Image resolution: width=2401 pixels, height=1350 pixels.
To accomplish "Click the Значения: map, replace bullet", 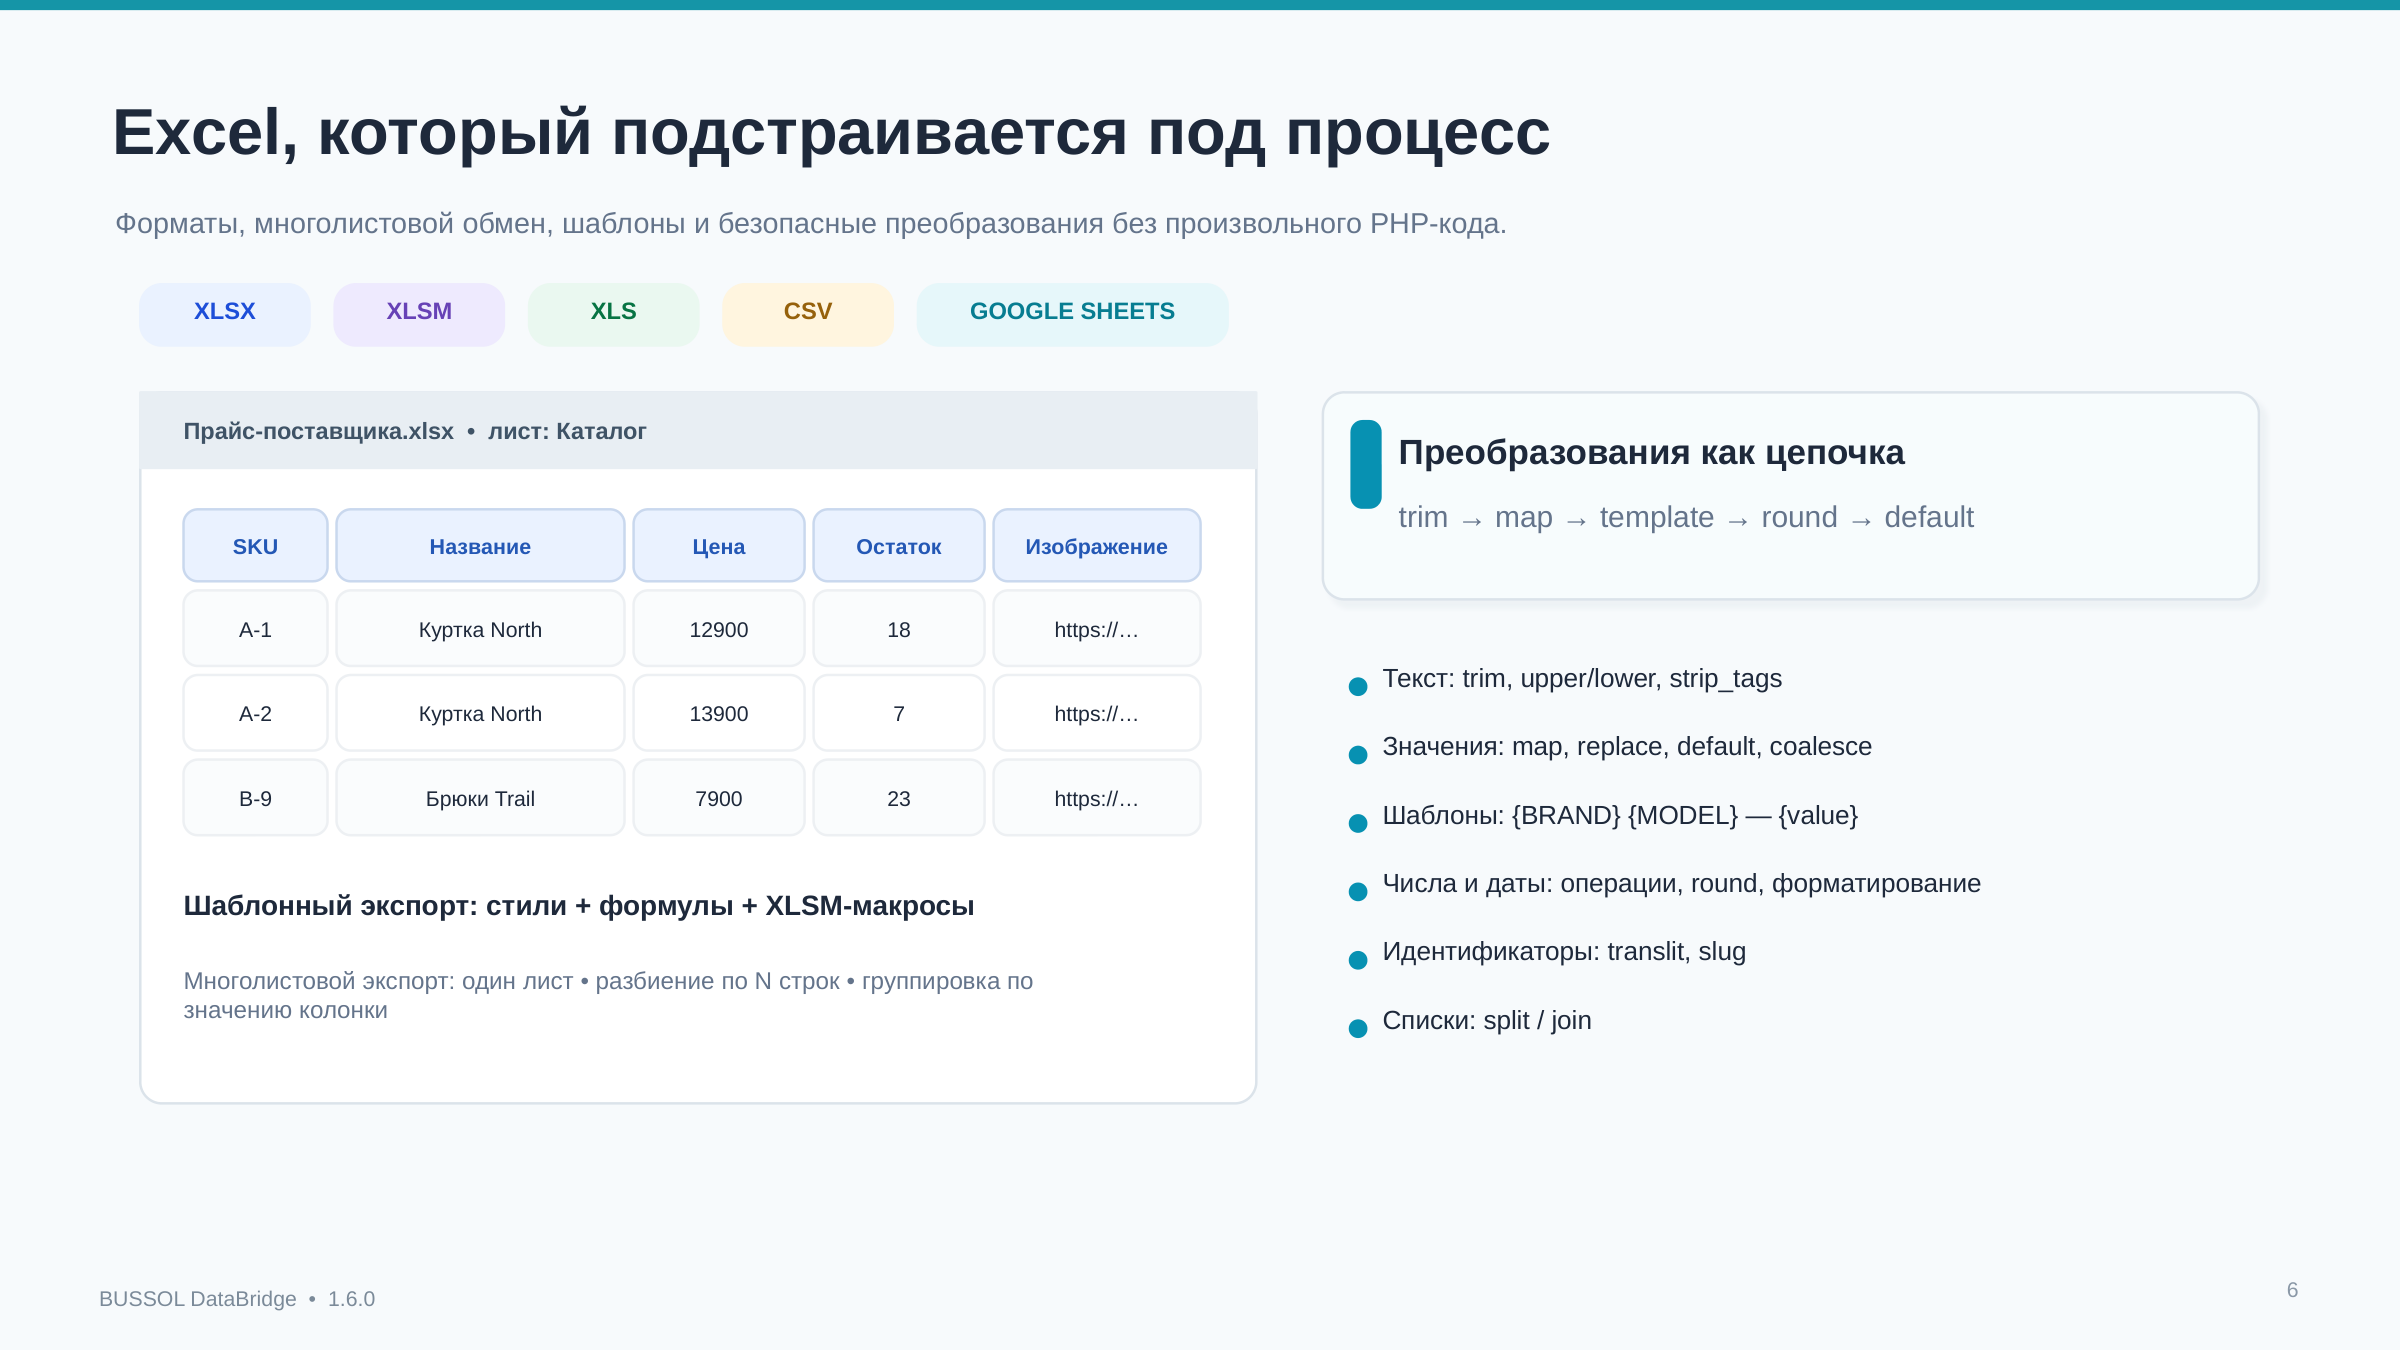I will coord(1627,747).
